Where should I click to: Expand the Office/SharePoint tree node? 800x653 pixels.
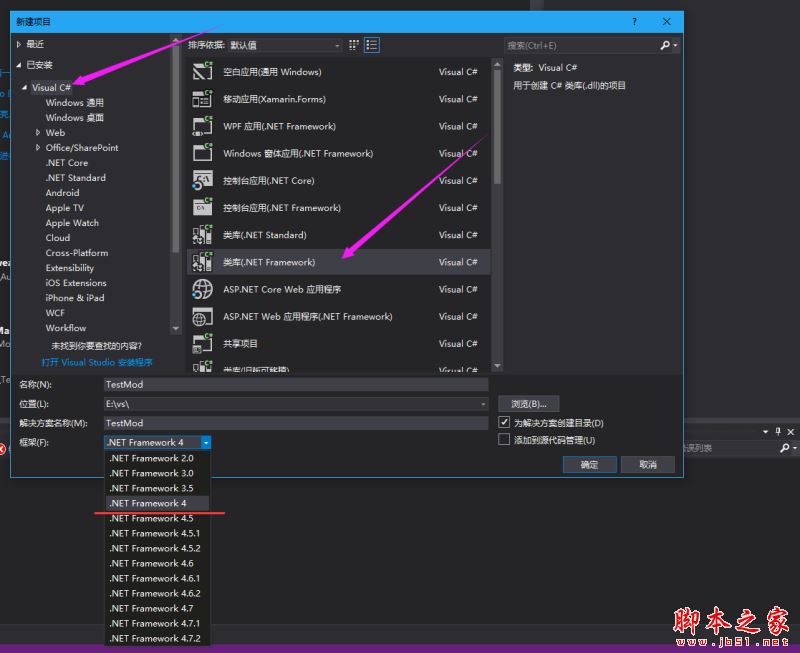(38, 147)
